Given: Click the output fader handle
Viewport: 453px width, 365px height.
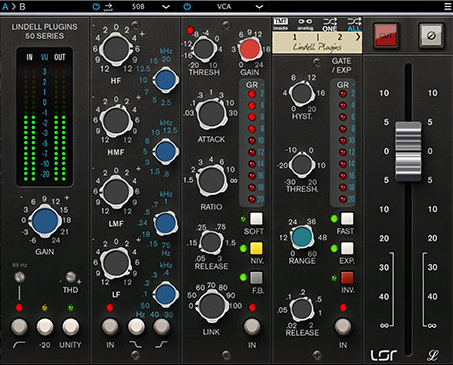Looking at the screenshot, I should [408, 151].
